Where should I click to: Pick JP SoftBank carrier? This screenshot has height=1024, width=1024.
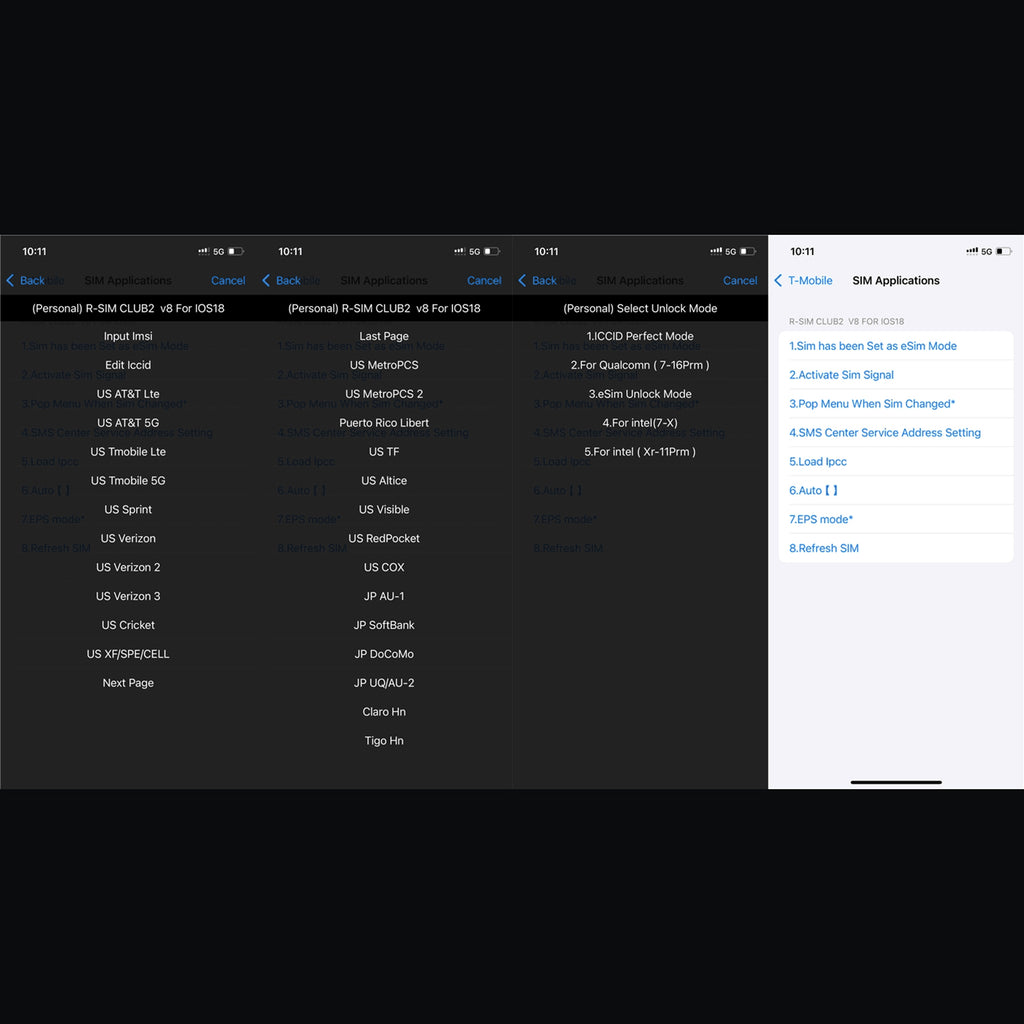(384, 625)
